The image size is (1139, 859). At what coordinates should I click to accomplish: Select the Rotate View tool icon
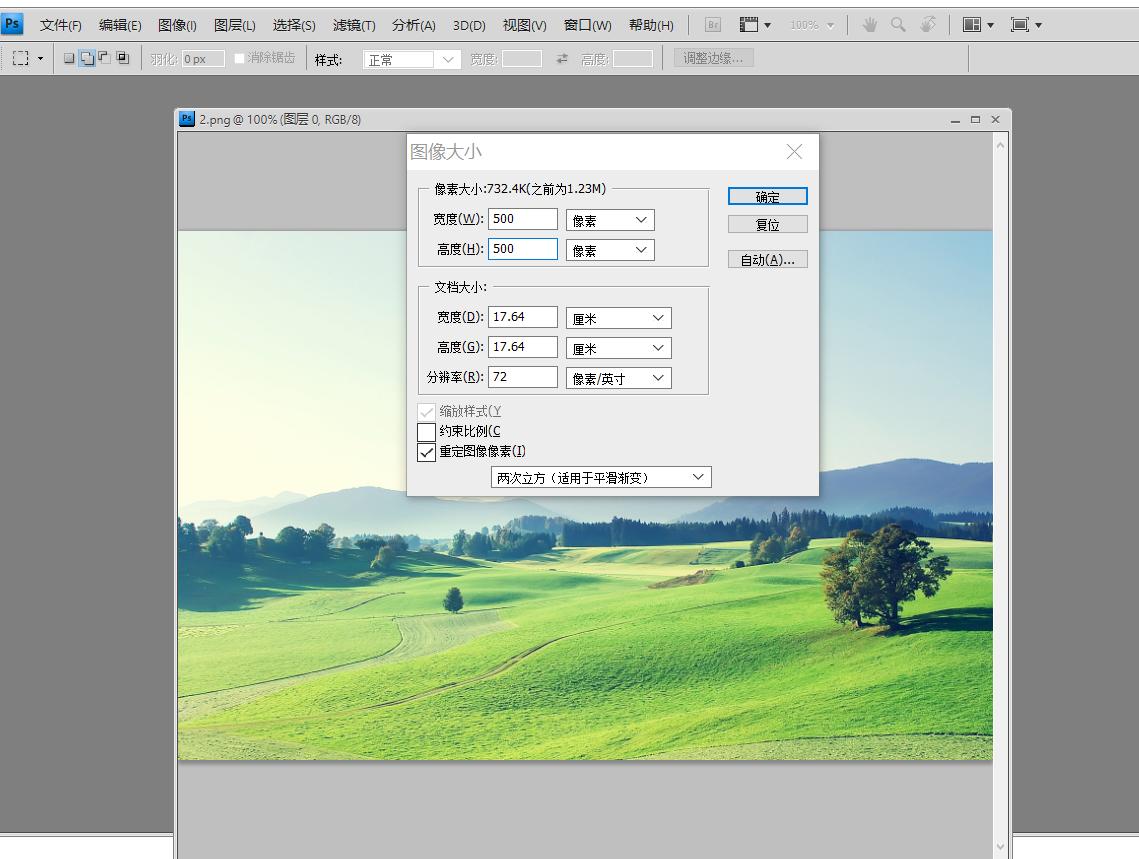(x=928, y=25)
